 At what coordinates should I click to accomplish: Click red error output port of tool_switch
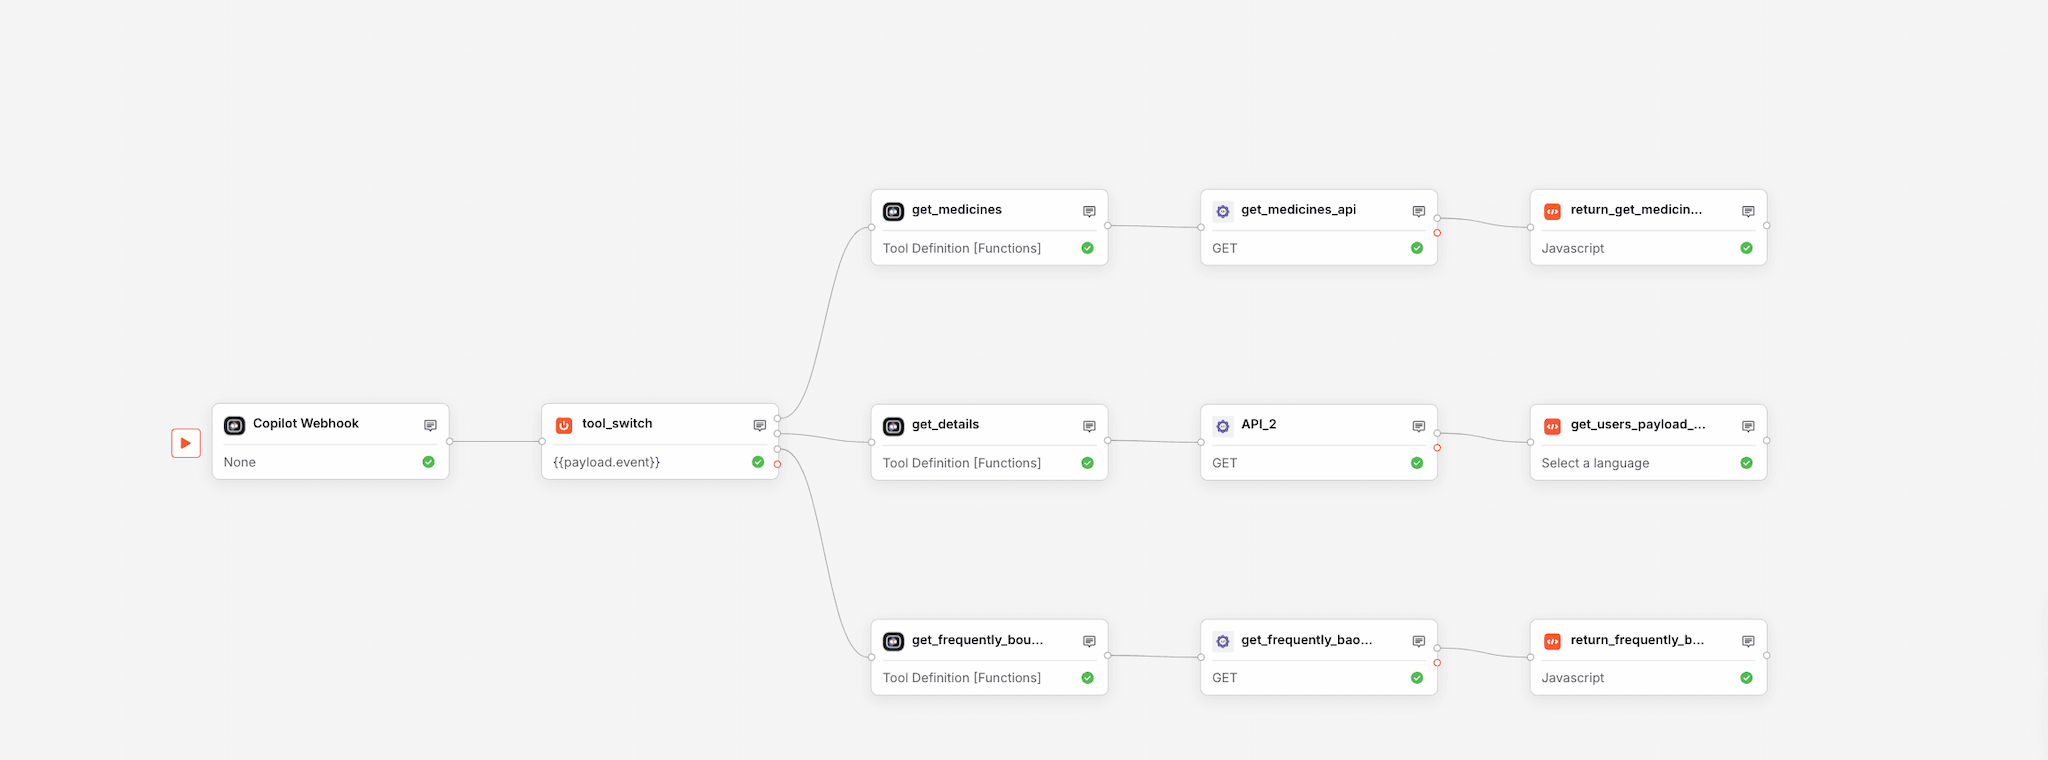[777, 464]
